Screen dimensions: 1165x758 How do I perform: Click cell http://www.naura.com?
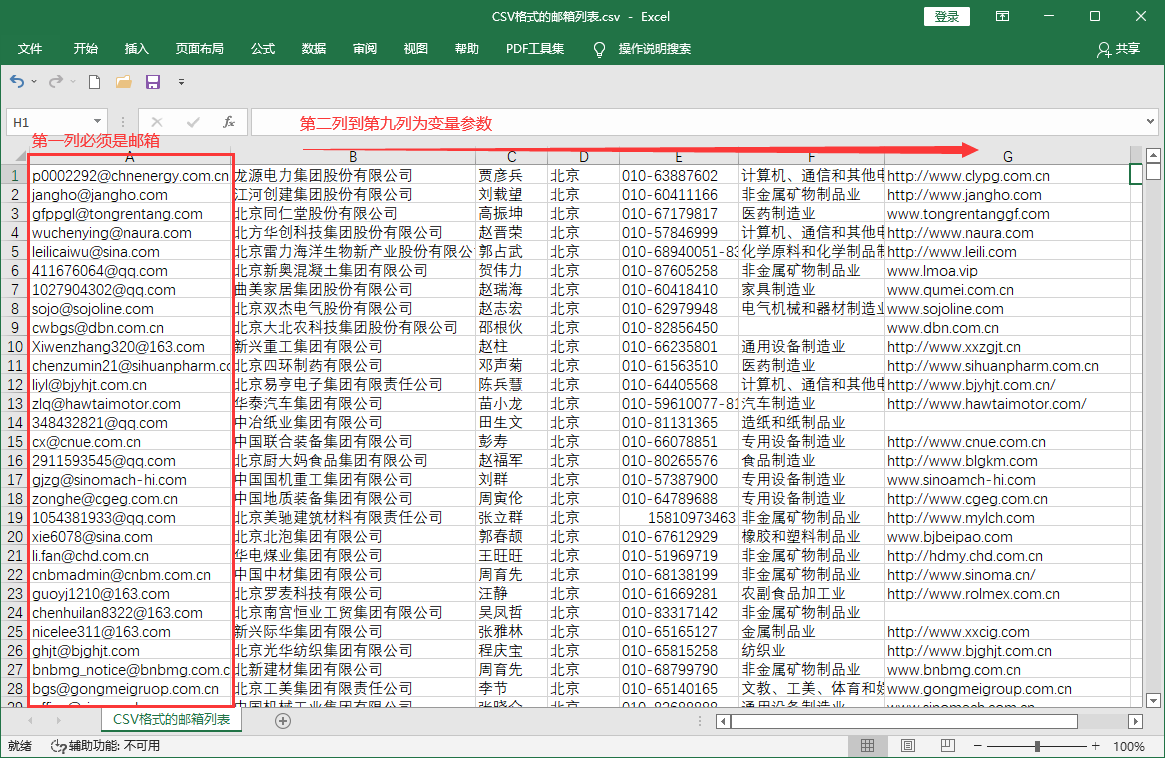pos(1007,233)
